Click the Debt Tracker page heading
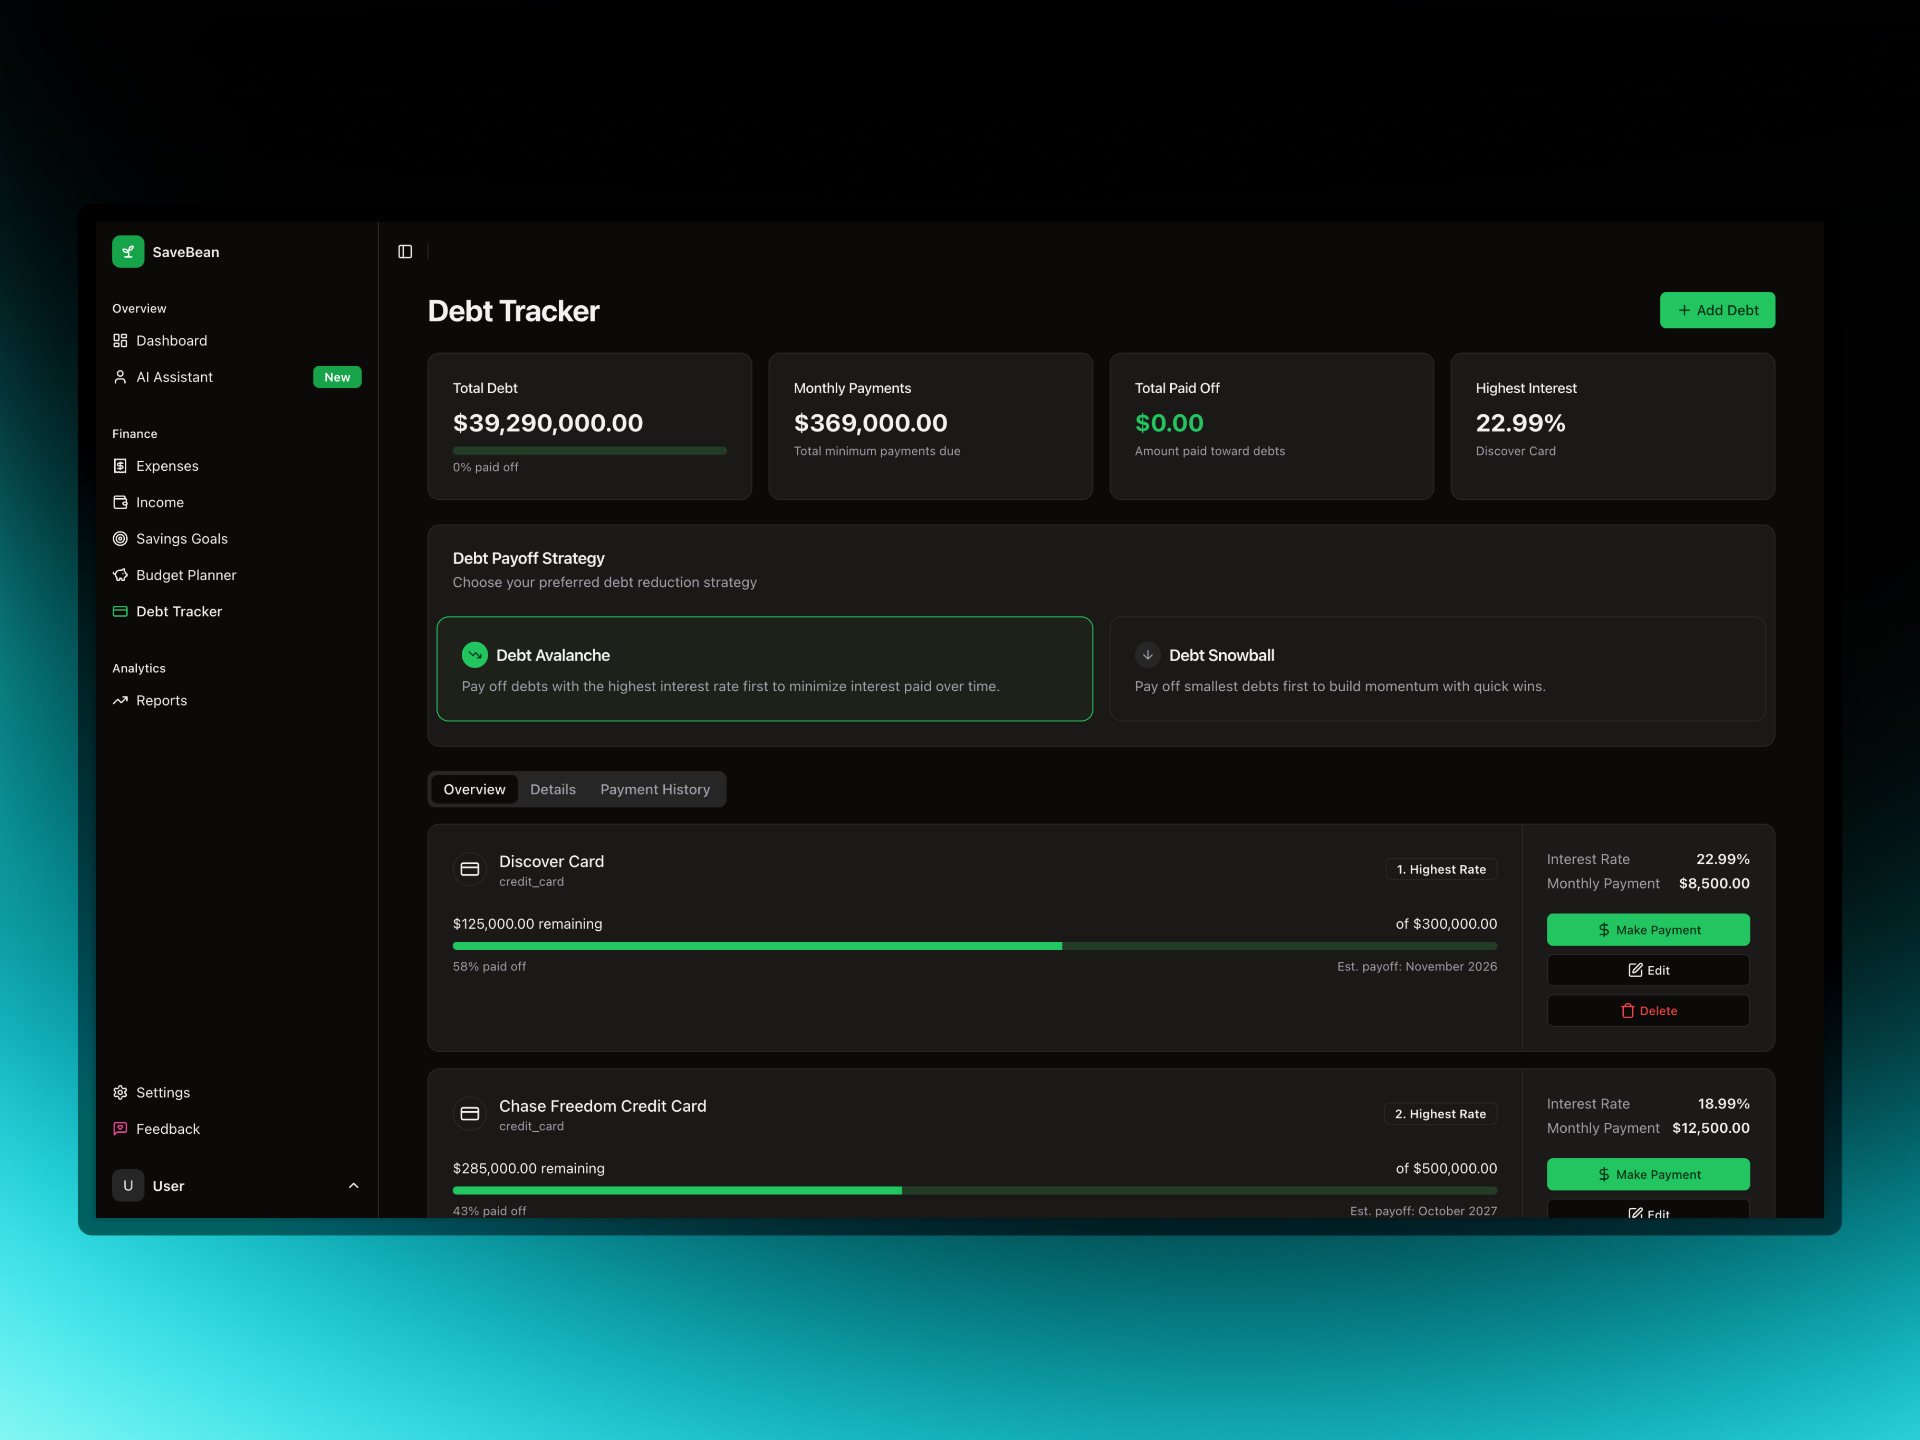Viewport: 1920px width, 1440px height. click(x=514, y=311)
